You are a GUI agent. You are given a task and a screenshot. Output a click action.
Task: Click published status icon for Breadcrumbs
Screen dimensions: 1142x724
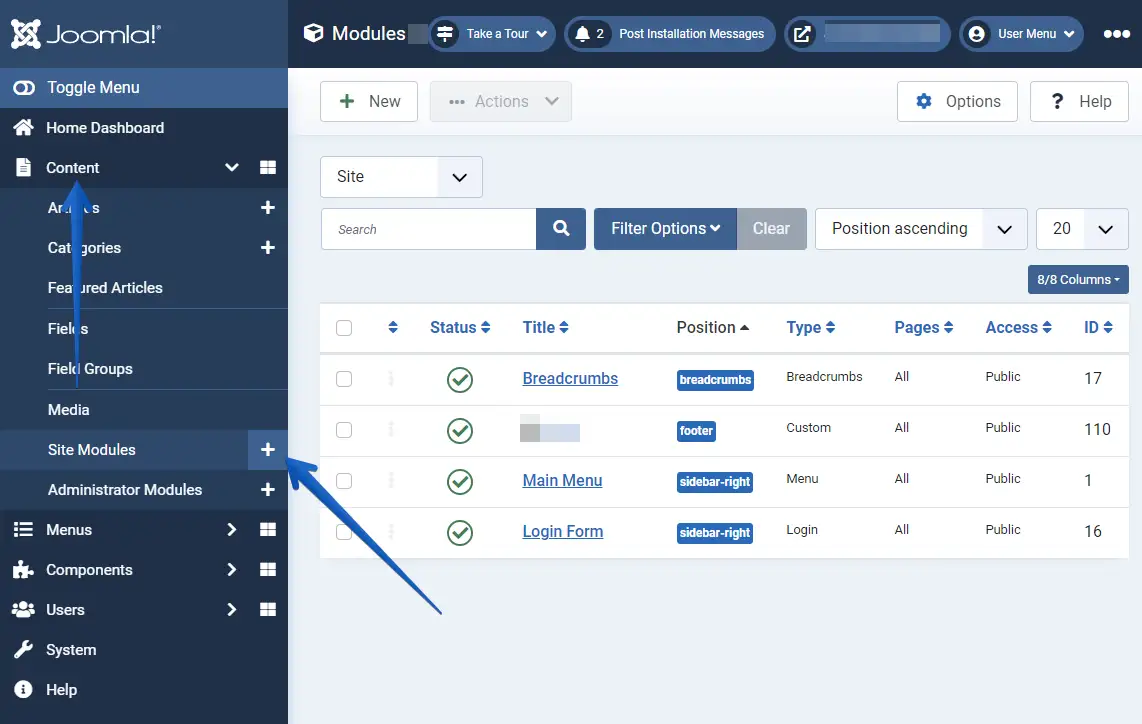(460, 379)
